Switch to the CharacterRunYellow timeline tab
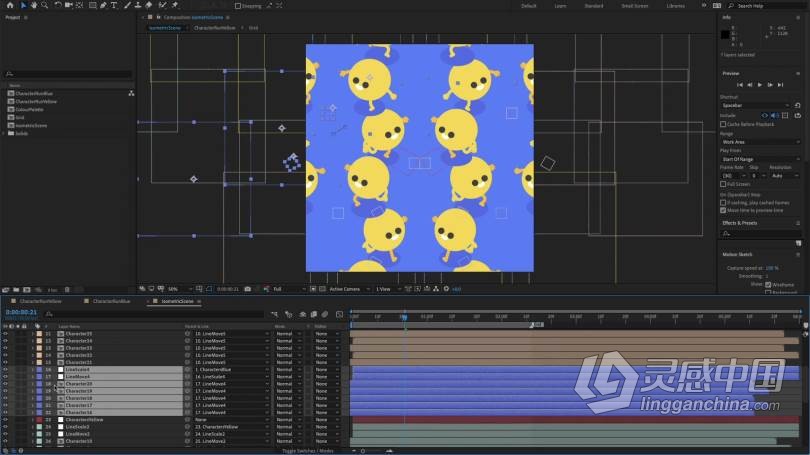810x455 pixels. 40,300
